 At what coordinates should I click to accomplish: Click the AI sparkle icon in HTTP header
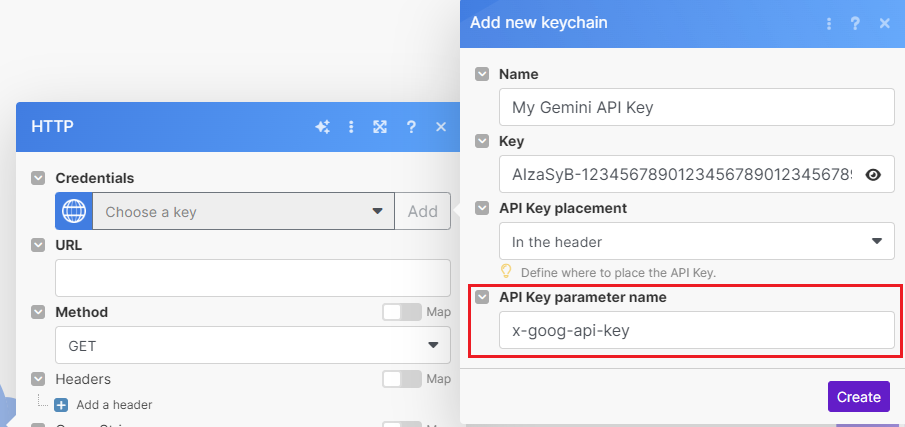click(322, 127)
